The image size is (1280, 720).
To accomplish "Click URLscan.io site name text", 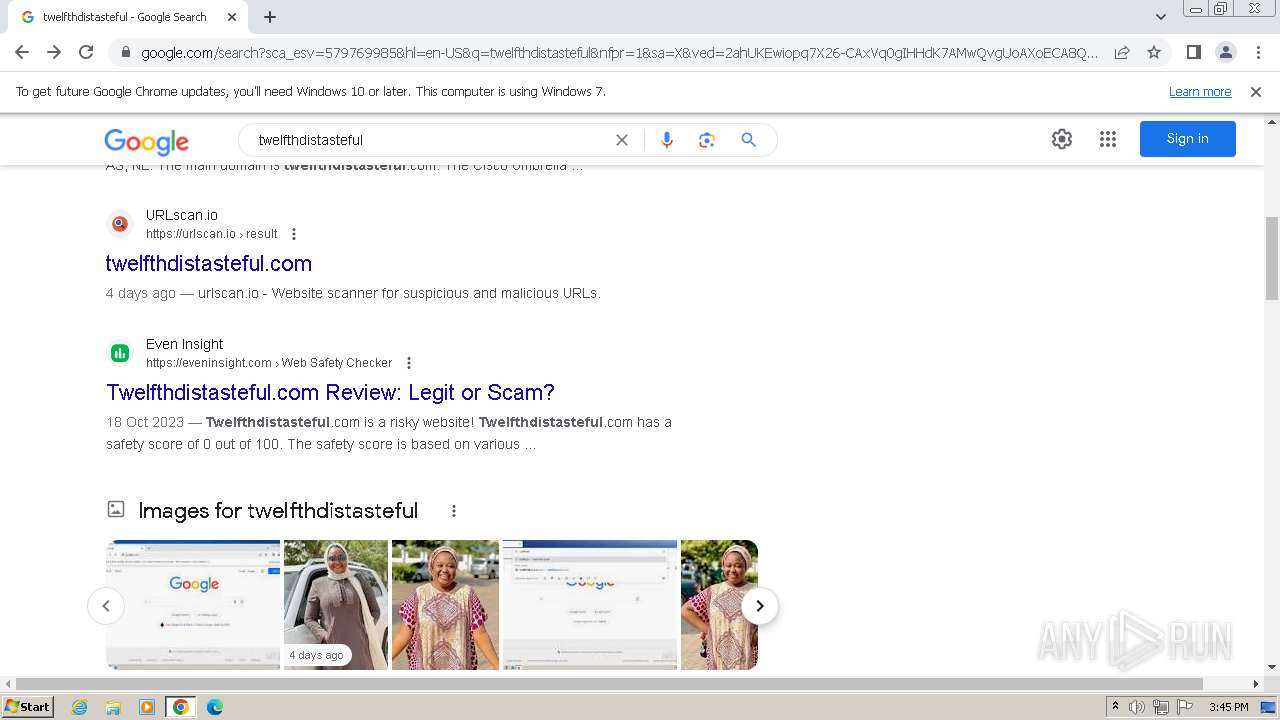I will (182, 215).
